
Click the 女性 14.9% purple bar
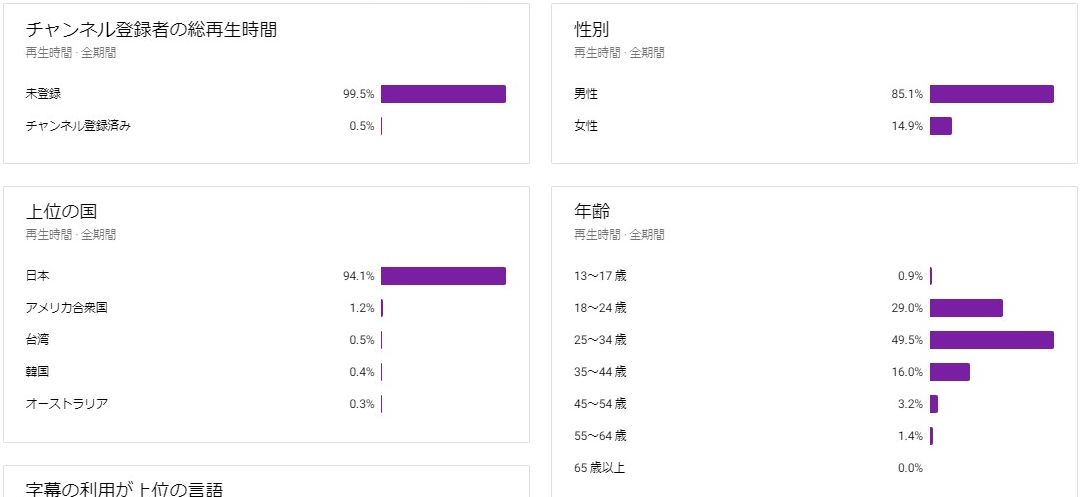pos(940,126)
